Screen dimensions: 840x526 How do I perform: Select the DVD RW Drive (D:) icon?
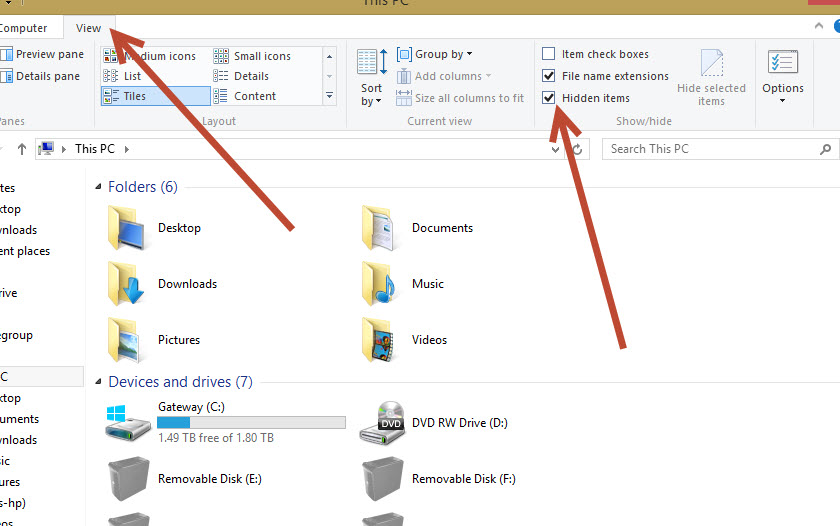(x=381, y=422)
